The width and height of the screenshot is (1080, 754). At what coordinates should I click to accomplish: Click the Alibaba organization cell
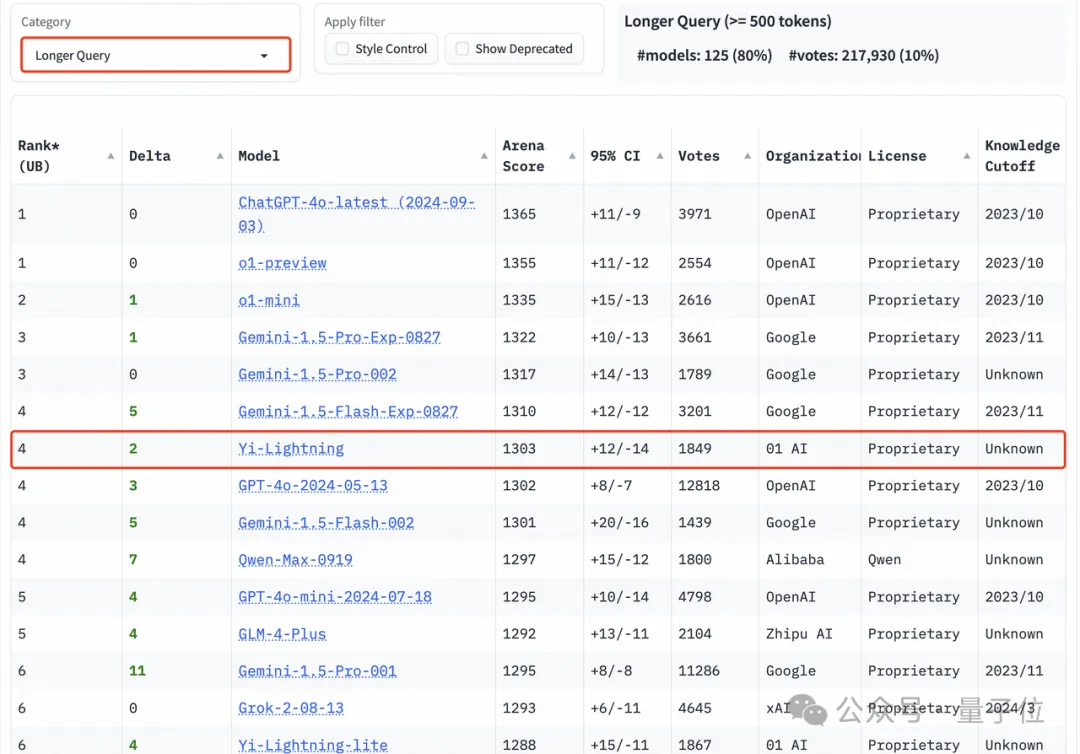point(795,560)
